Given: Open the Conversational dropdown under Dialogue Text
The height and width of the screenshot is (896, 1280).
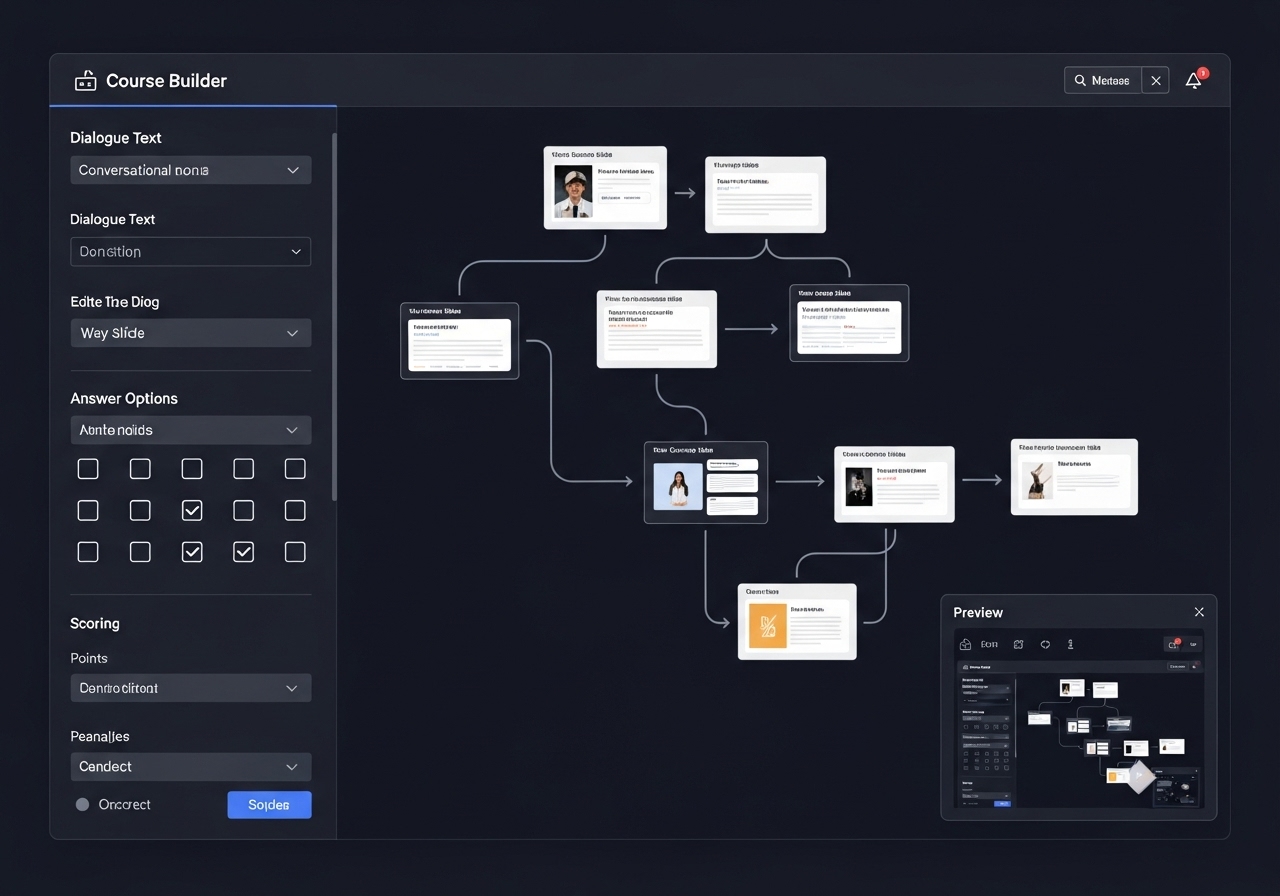Looking at the screenshot, I should 190,170.
